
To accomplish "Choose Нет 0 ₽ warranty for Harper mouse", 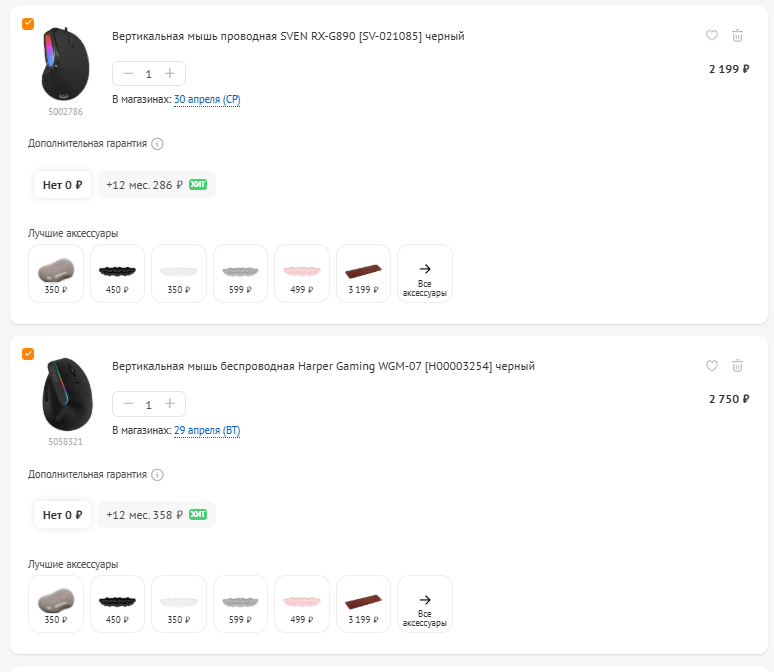I will click(62, 514).
